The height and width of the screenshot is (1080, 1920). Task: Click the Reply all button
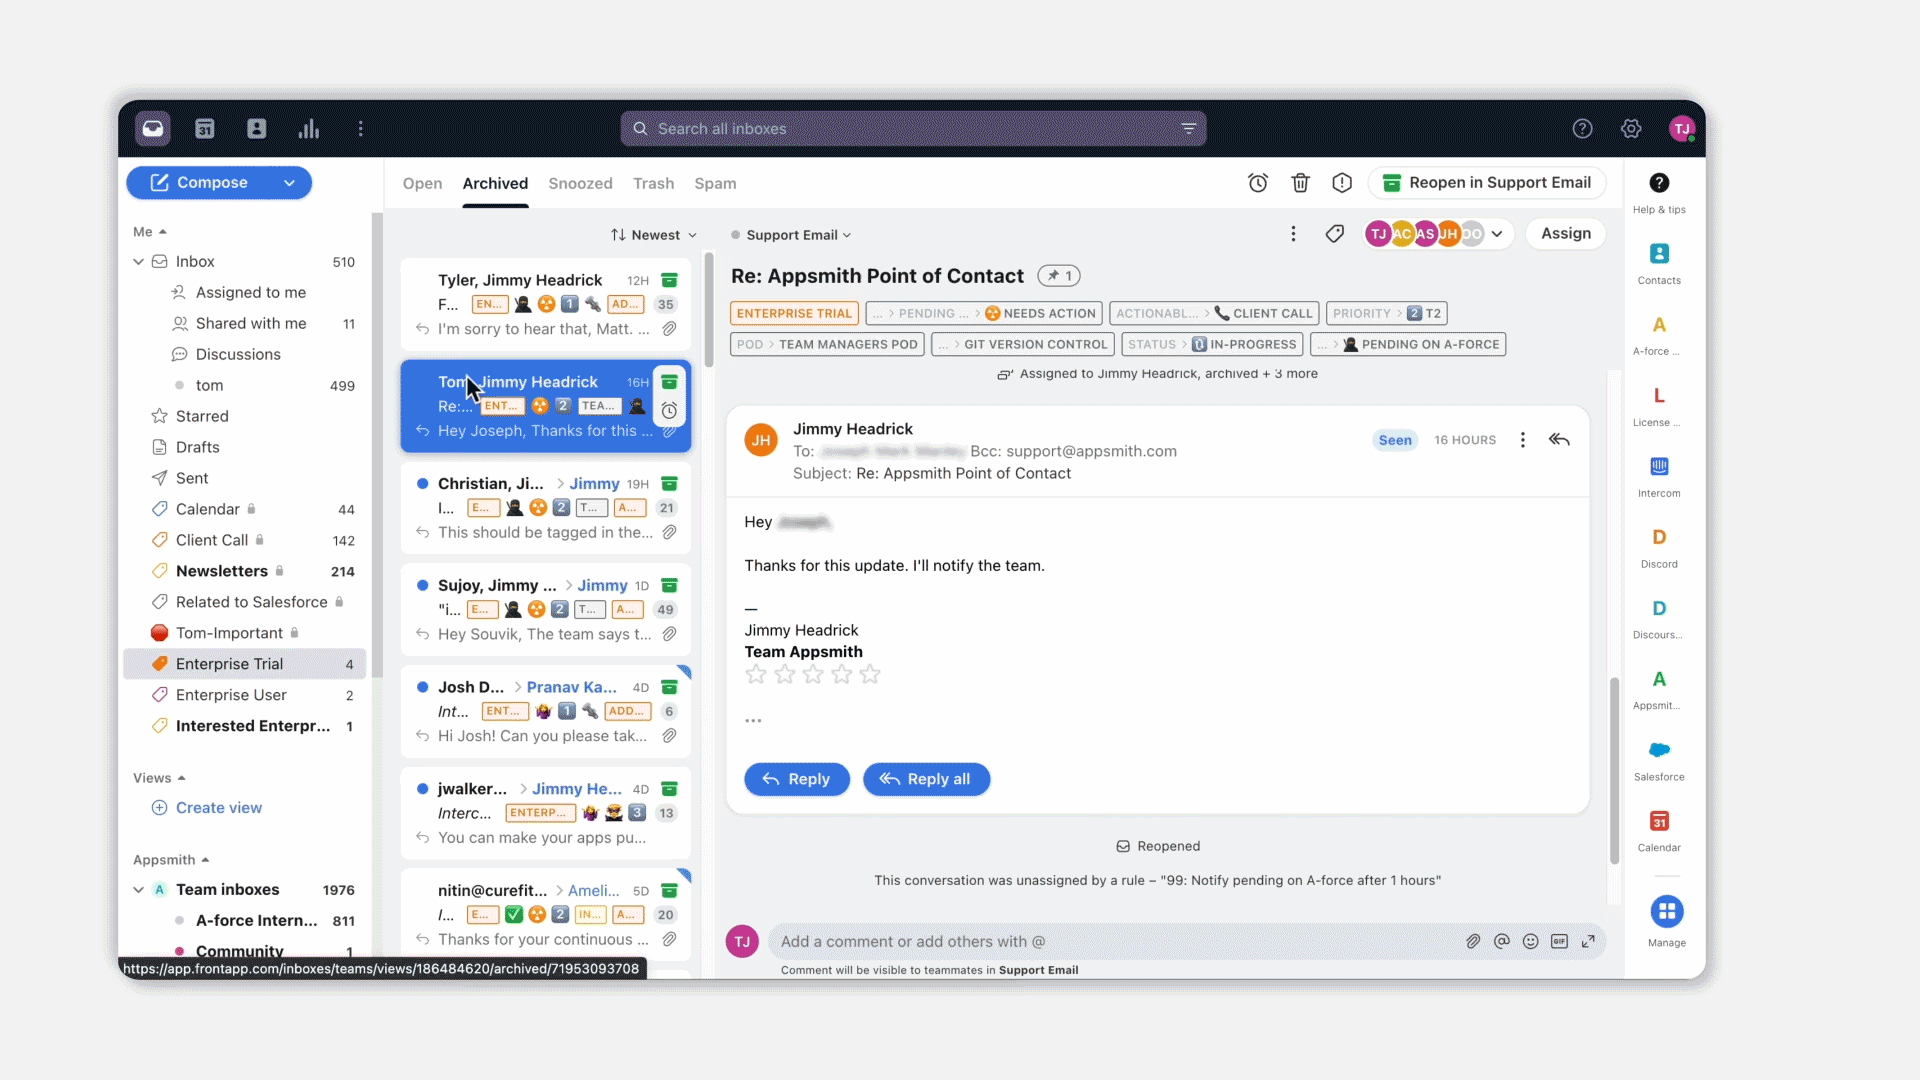(925, 779)
